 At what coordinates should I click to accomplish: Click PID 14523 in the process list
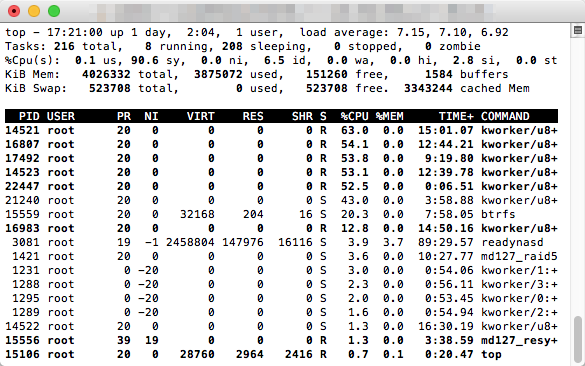22,172
